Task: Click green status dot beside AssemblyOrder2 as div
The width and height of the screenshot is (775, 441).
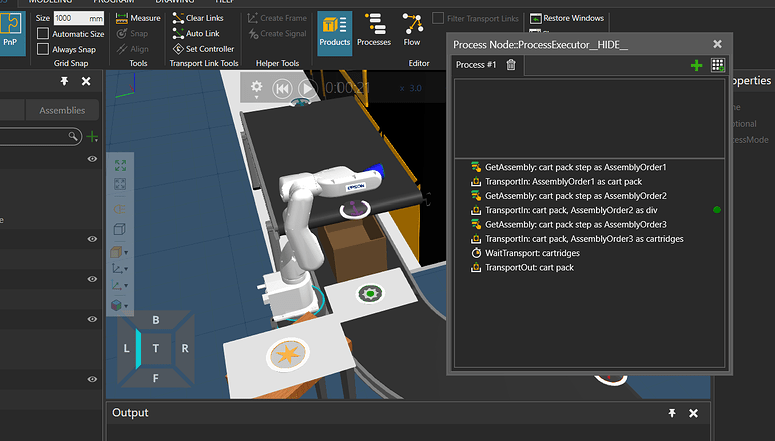Action: click(717, 210)
